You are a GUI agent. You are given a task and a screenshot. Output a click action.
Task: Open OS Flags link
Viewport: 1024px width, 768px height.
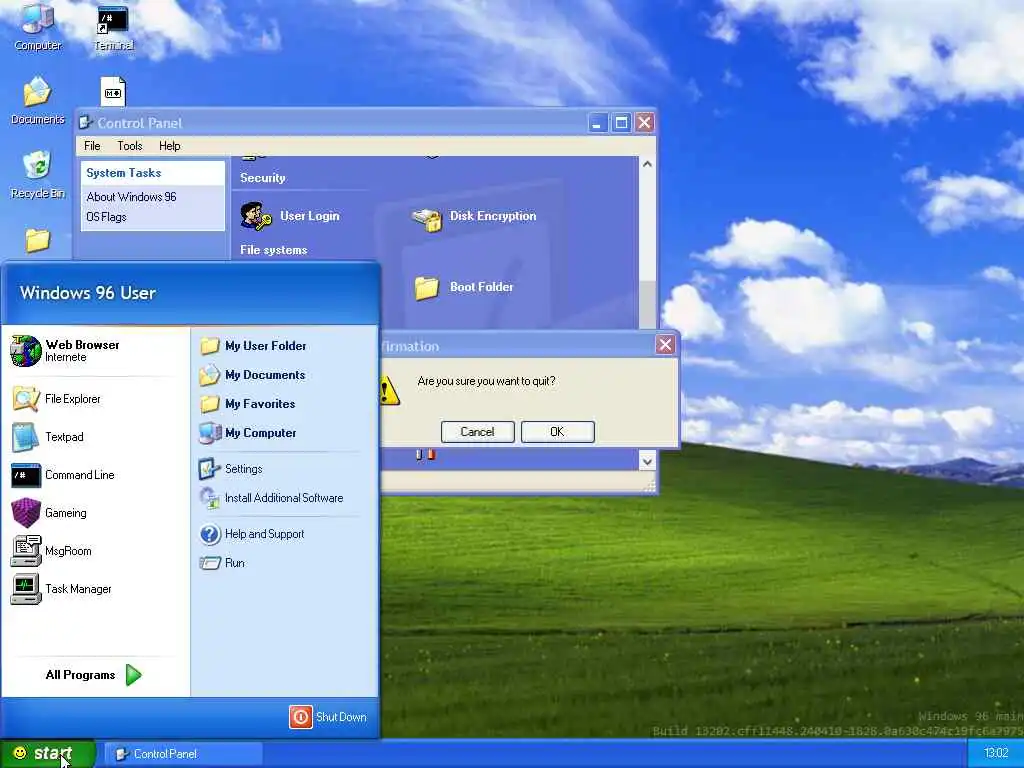click(x=106, y=217)
